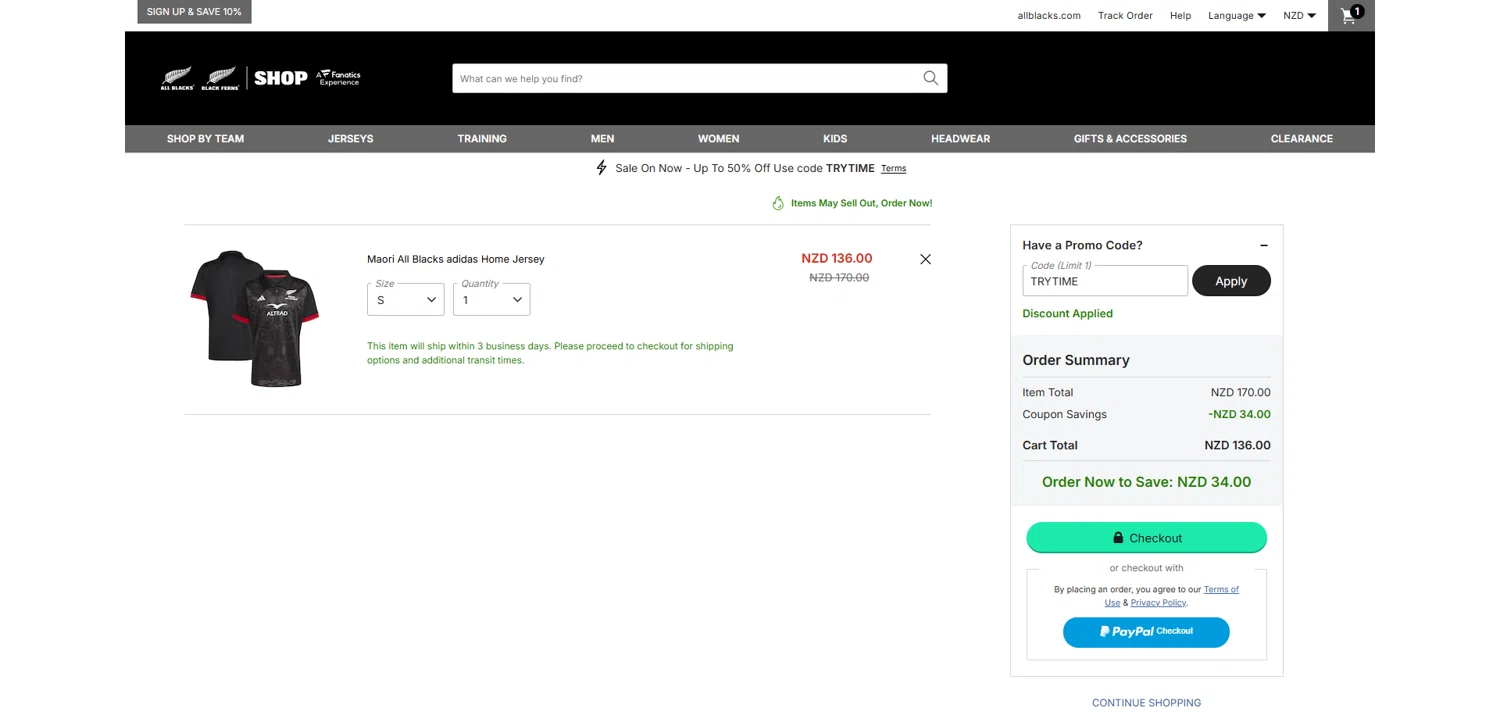Open the Privacy Policy link
Image resolution: width=1500 pixels, height=712 pixels.
click(x=1158, y=603)
